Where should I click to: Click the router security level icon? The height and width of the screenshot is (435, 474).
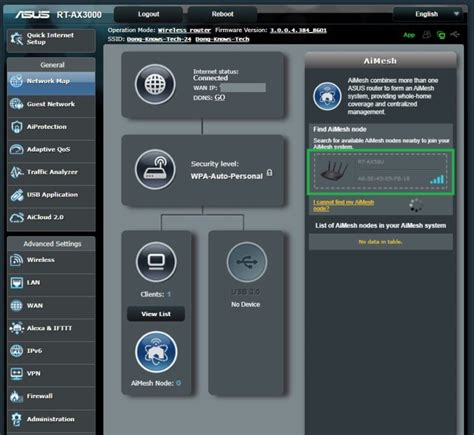tap(155, 170)
